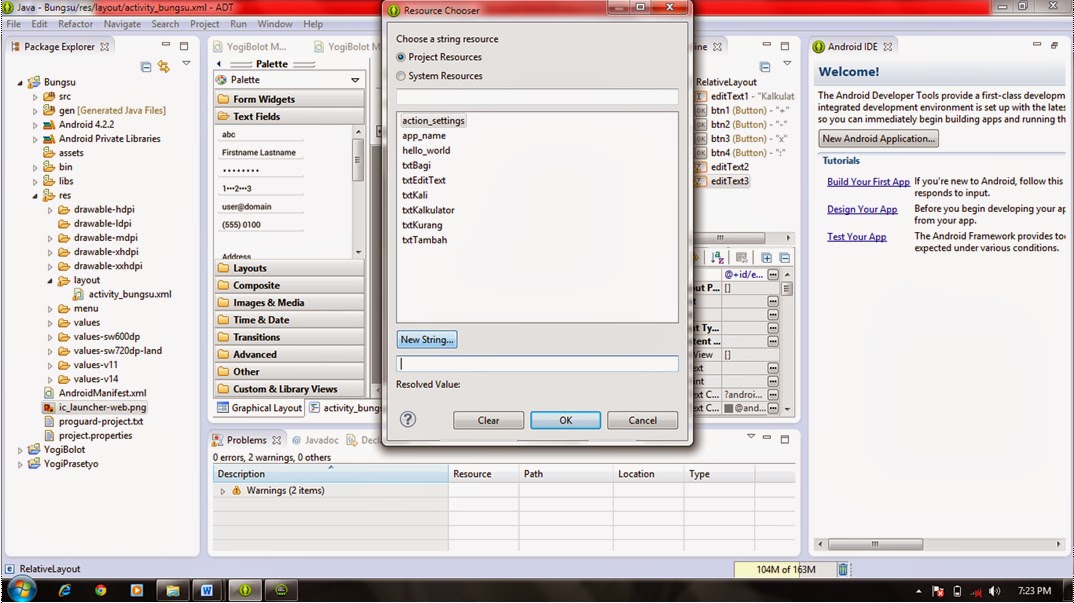The height and width of the screenshot is (603, 1074).
Task: Select txtKali string resource
Action: coord(415,195)
